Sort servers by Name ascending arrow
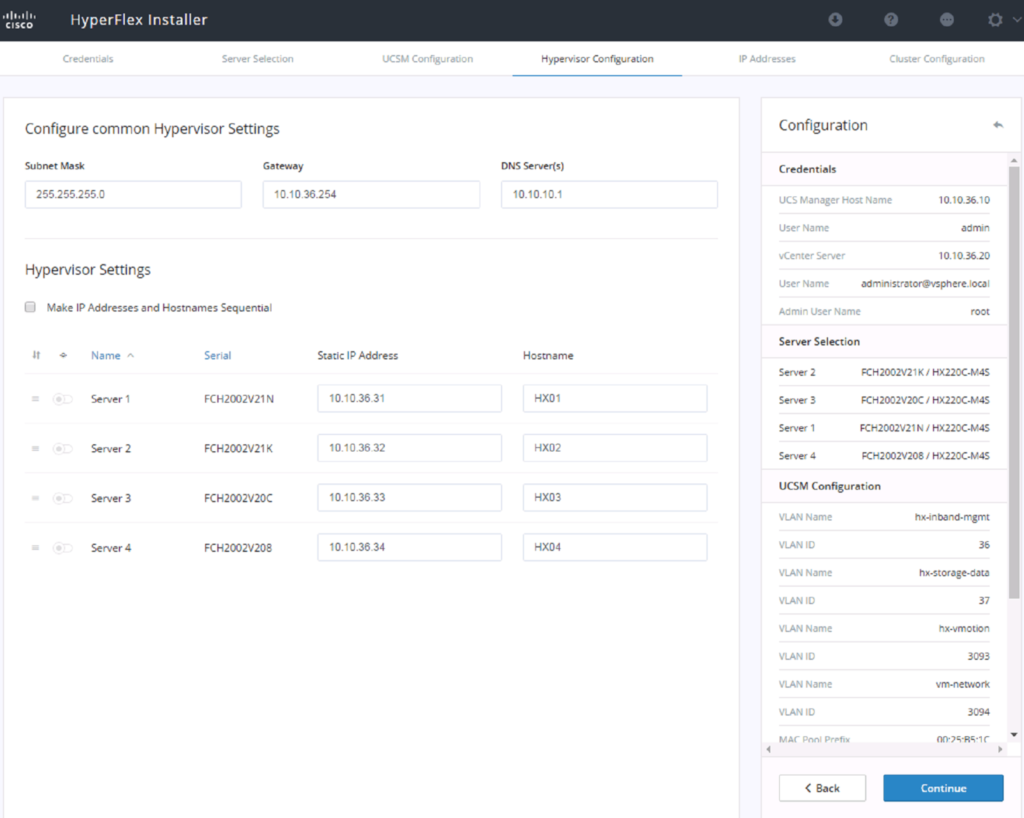Image resolution: width=1024 pixels, height=818 pixels. click(131, 355)
